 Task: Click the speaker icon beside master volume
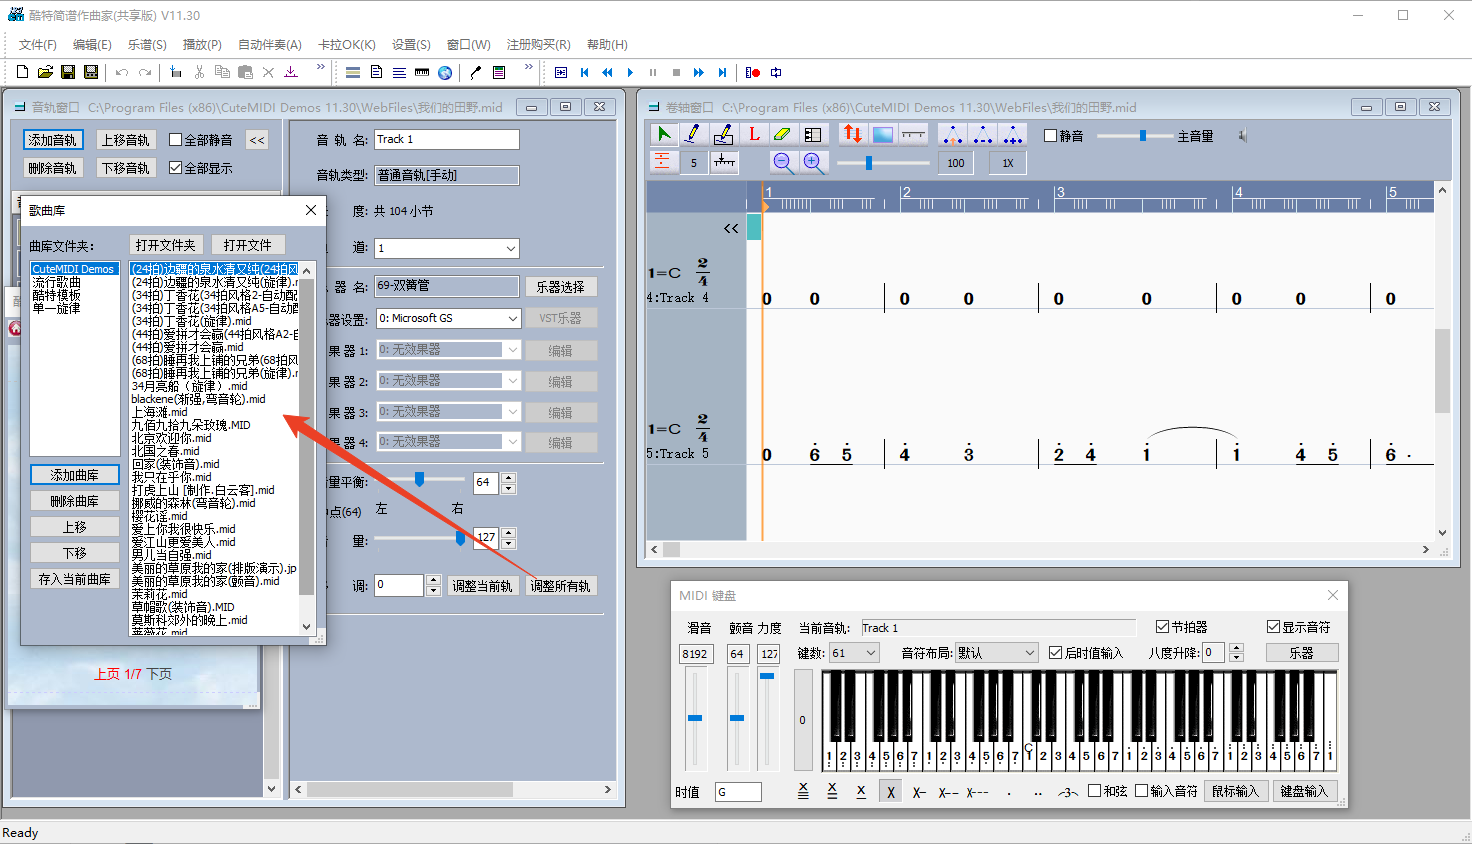coord(1243,136)
